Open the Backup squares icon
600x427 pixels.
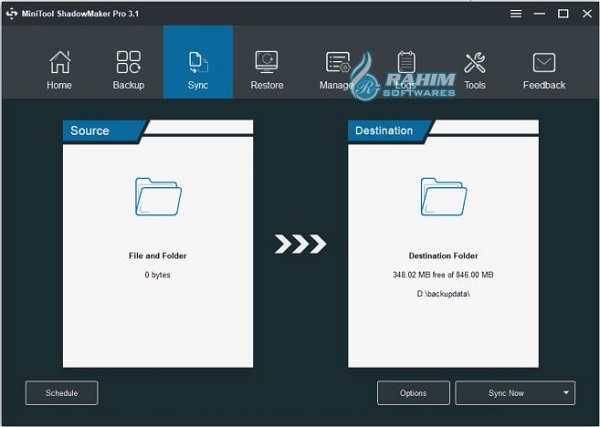[129, 62]
